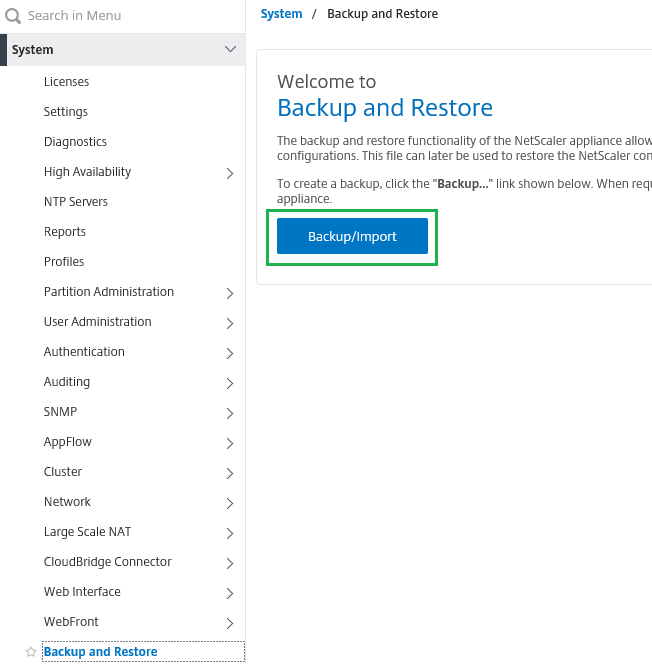The width and height of the screenshot is (652, 664).
Task: Expand Partition Administration chevron
Action: pyautogui.click(x=230, y=293)
